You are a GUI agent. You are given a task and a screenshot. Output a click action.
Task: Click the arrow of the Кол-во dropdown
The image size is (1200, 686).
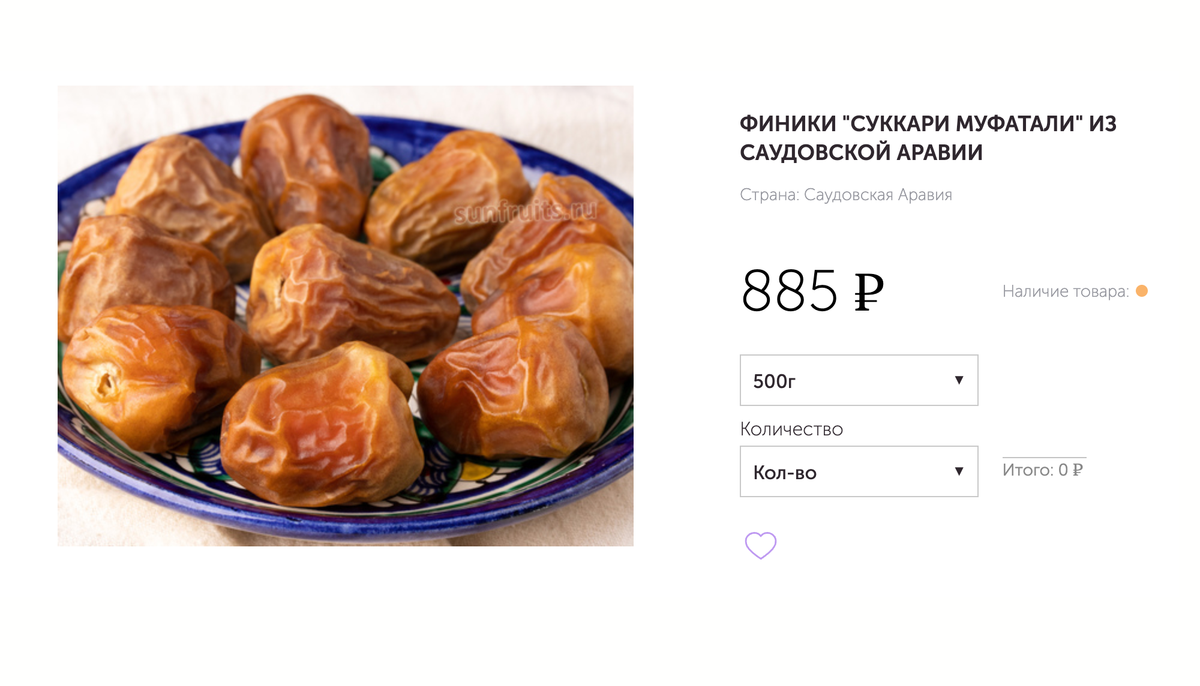959,471
